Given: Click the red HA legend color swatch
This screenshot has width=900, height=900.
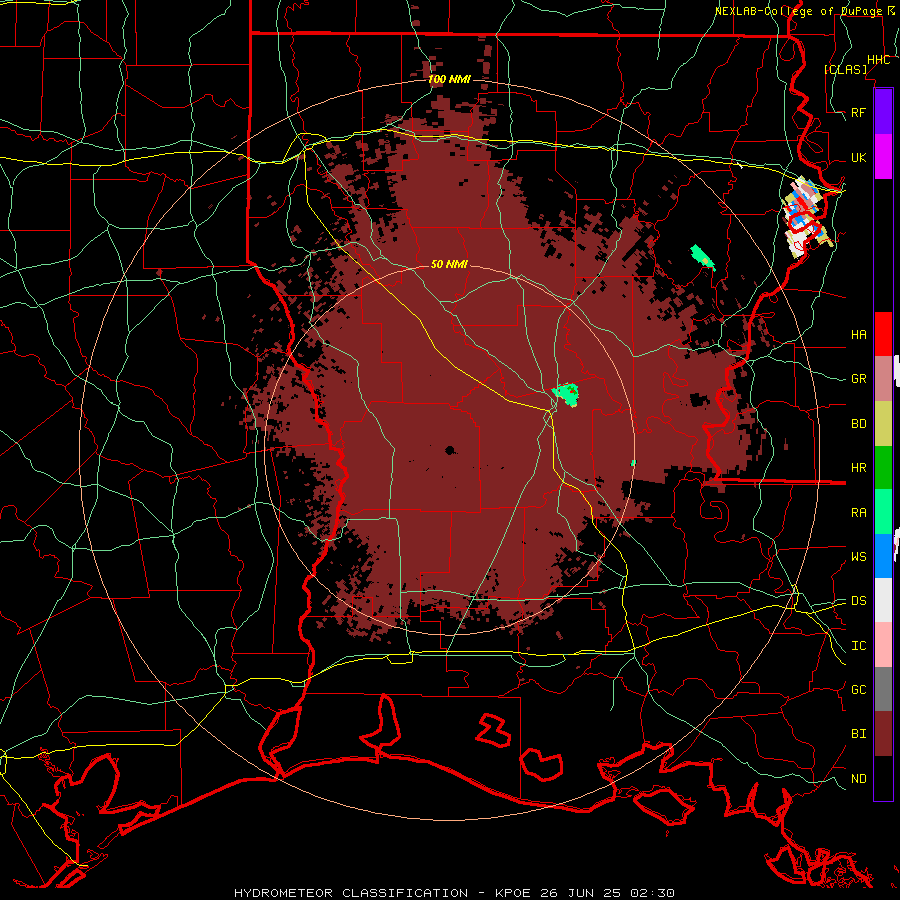Looking at the screenshot, I should [883, 334].
